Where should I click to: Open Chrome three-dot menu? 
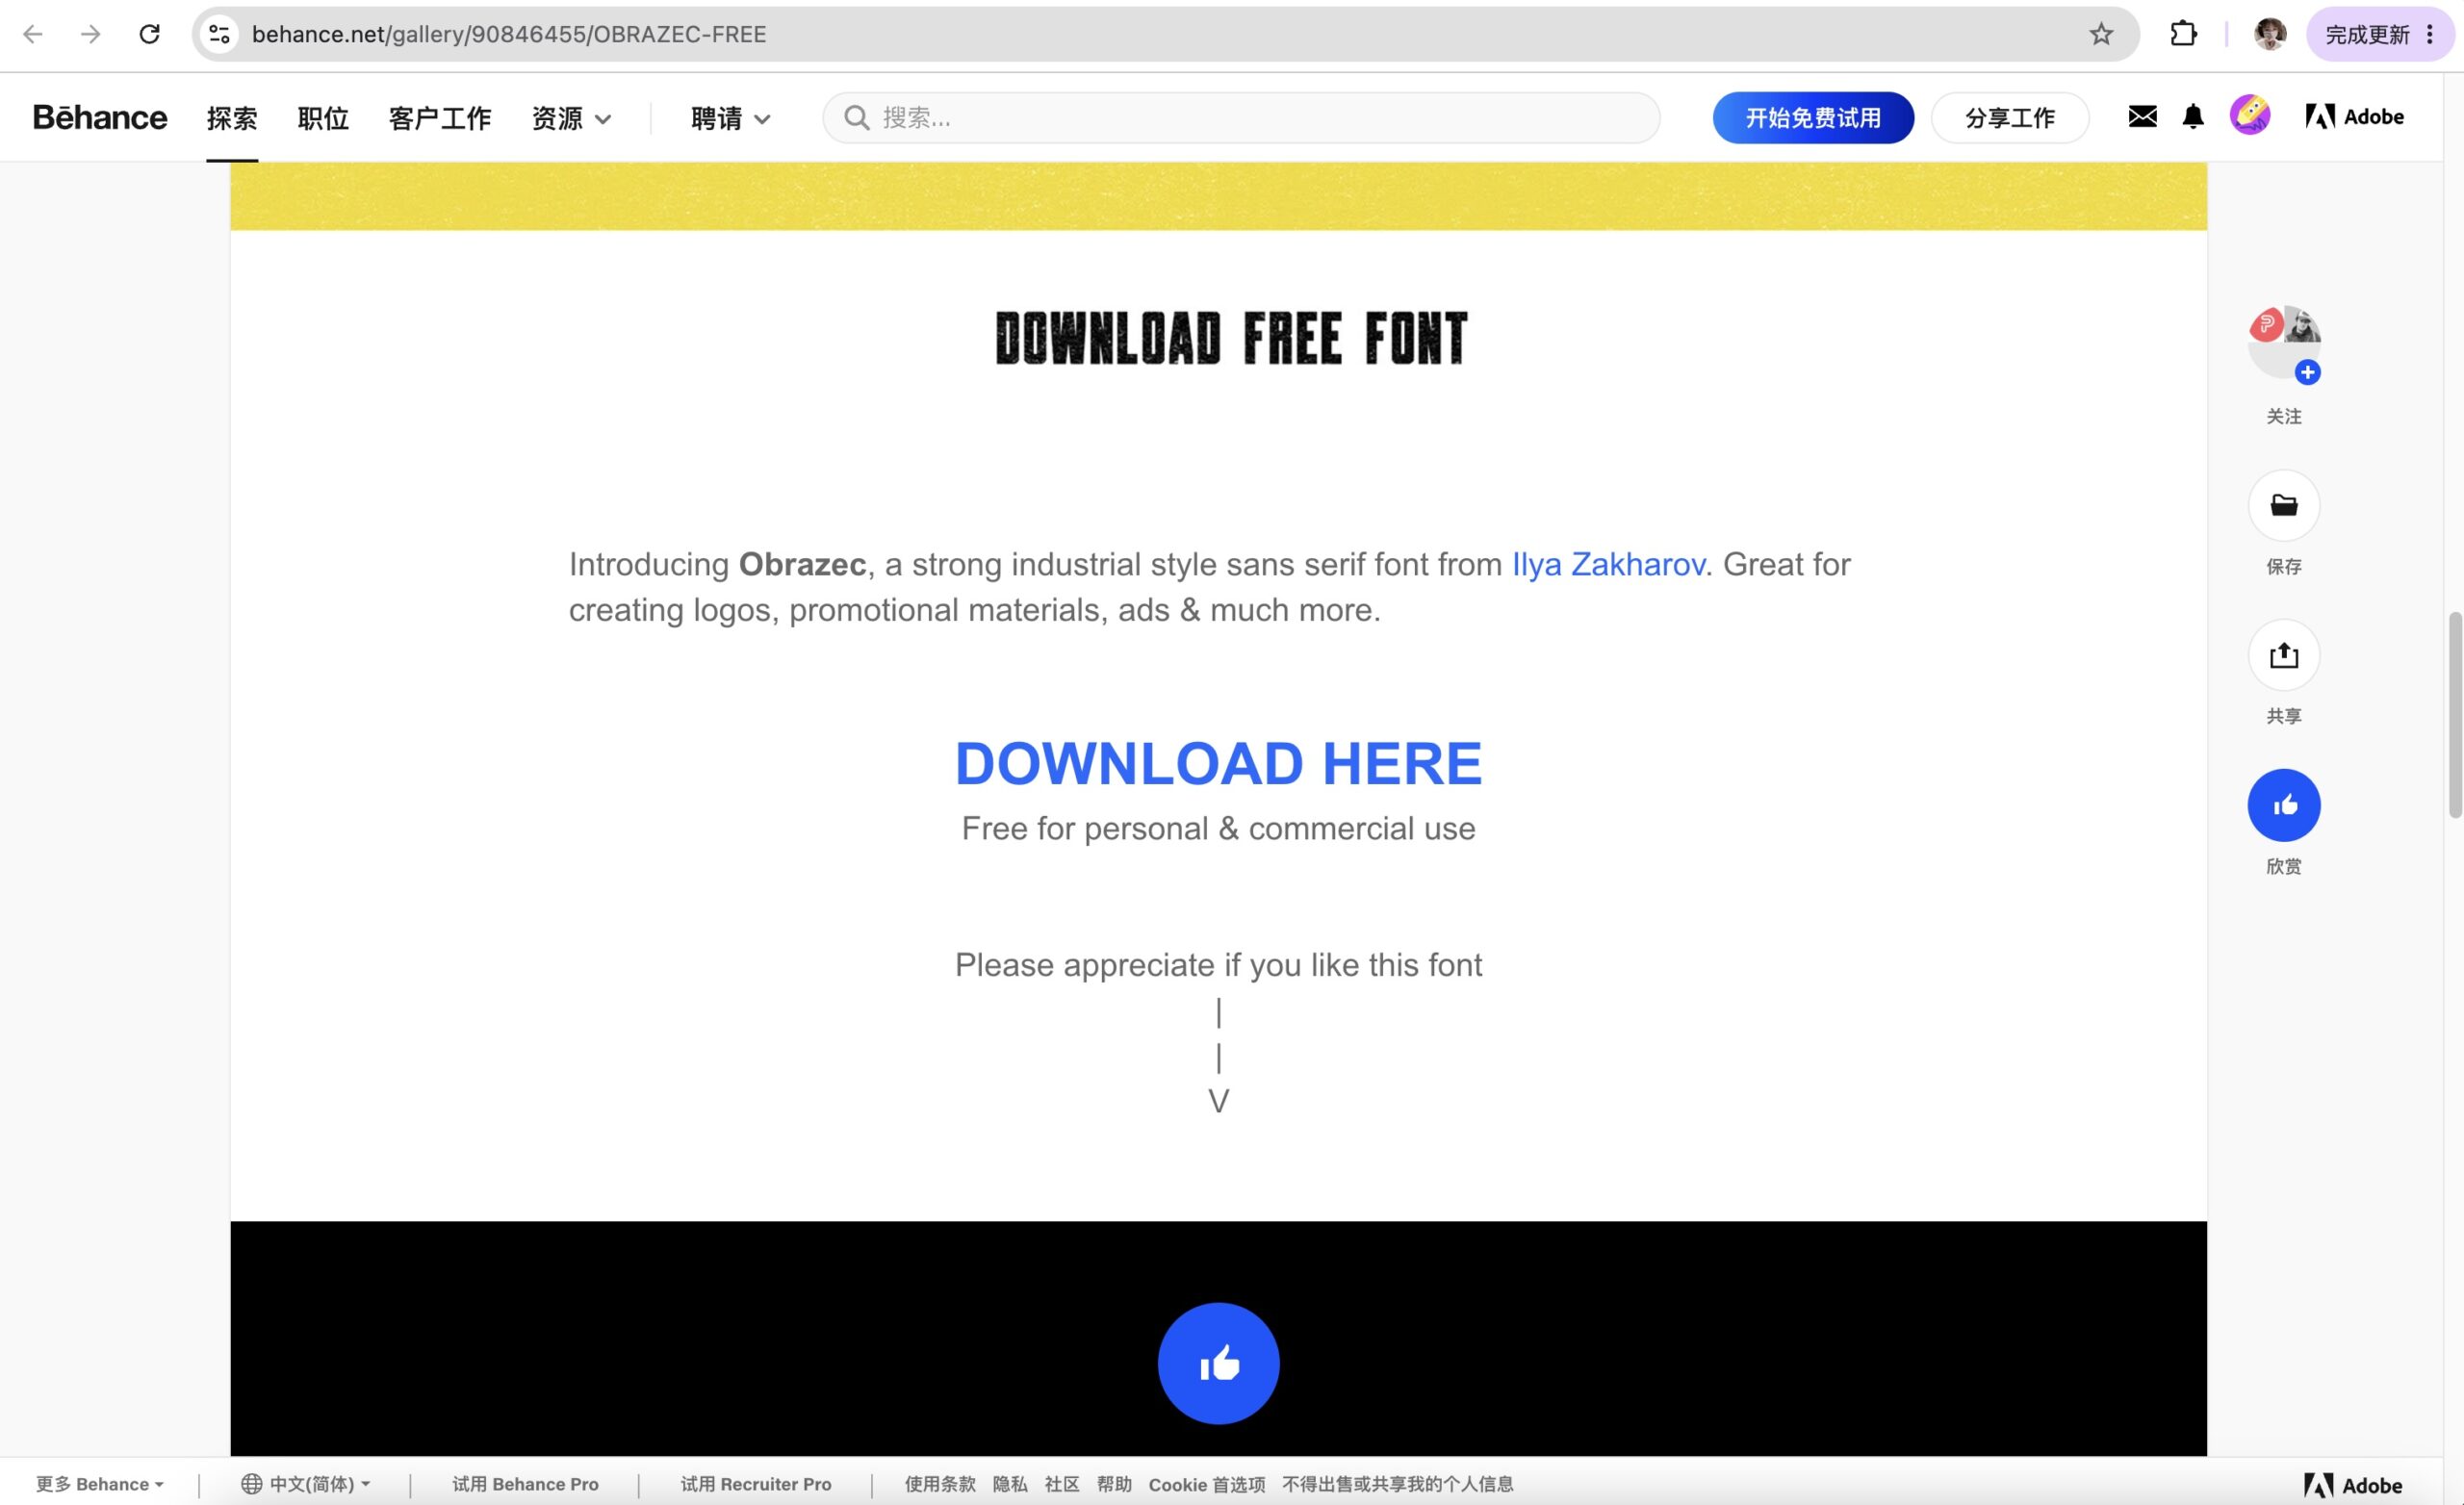click(2430, 34)
